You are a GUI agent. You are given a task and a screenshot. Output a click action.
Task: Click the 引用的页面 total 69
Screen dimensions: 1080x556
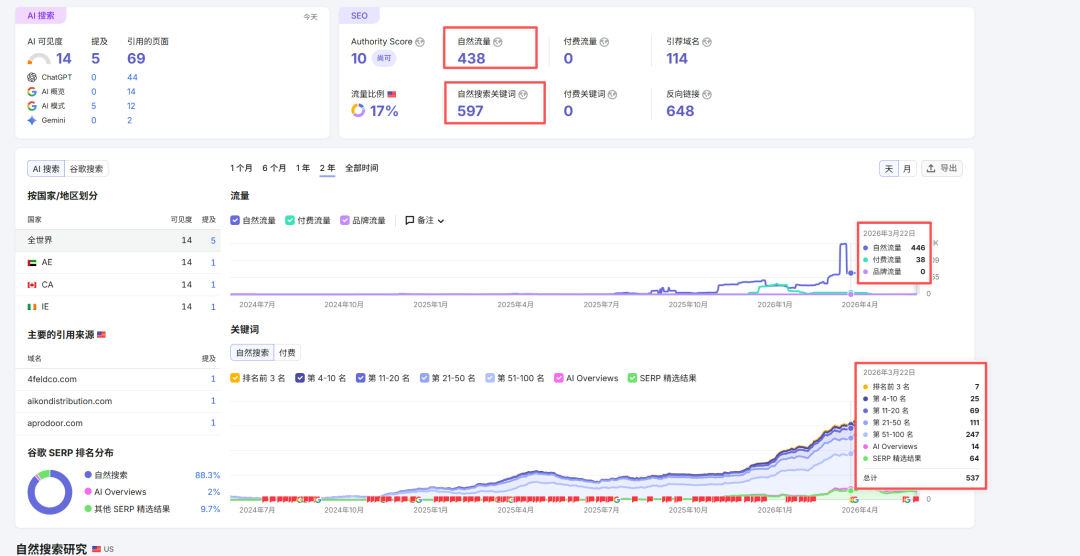tap(136, 59)
